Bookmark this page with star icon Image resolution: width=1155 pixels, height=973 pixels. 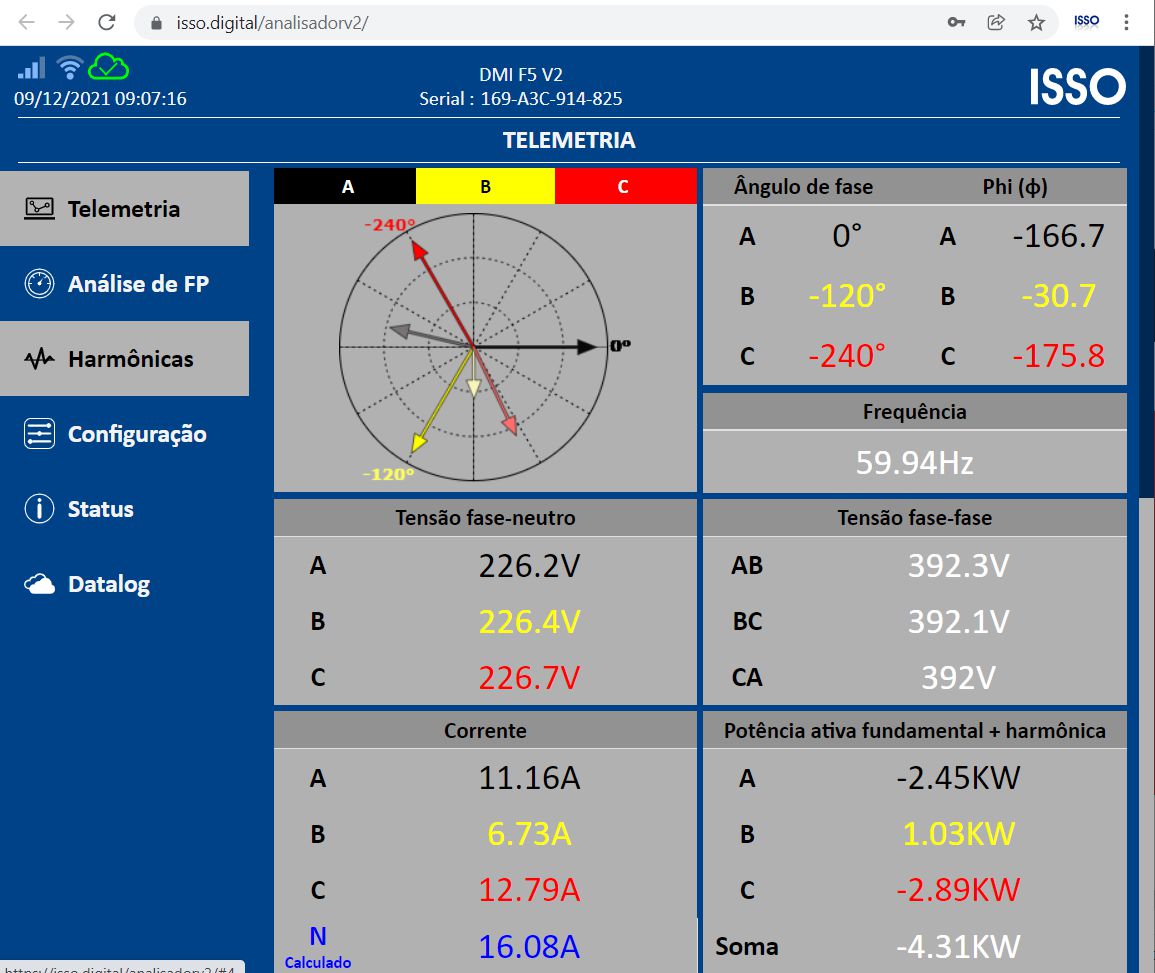point(1036,22)
